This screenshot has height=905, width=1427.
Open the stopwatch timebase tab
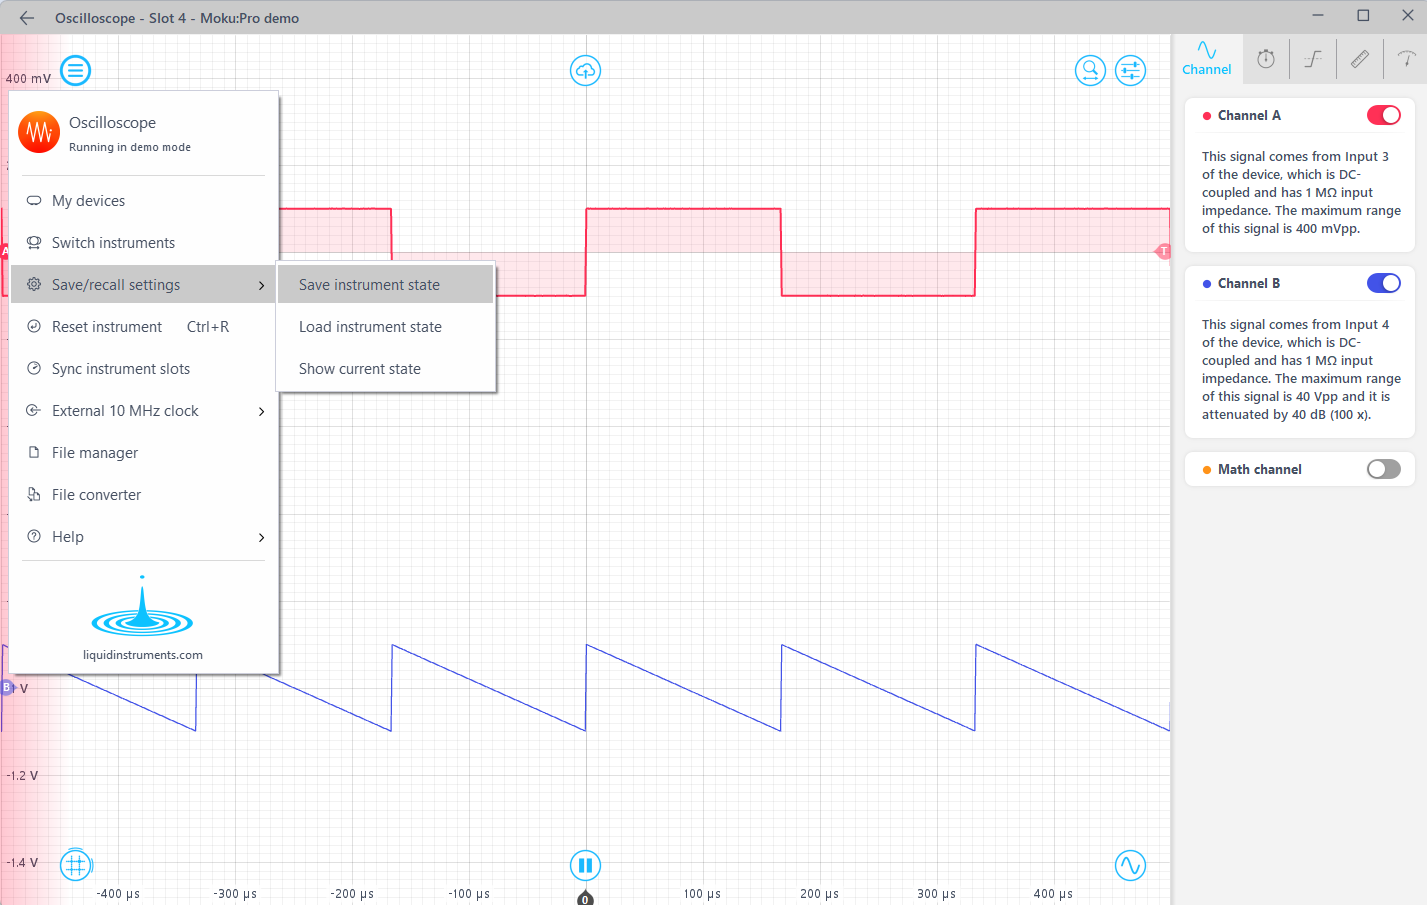click(x=1266, y=59)
